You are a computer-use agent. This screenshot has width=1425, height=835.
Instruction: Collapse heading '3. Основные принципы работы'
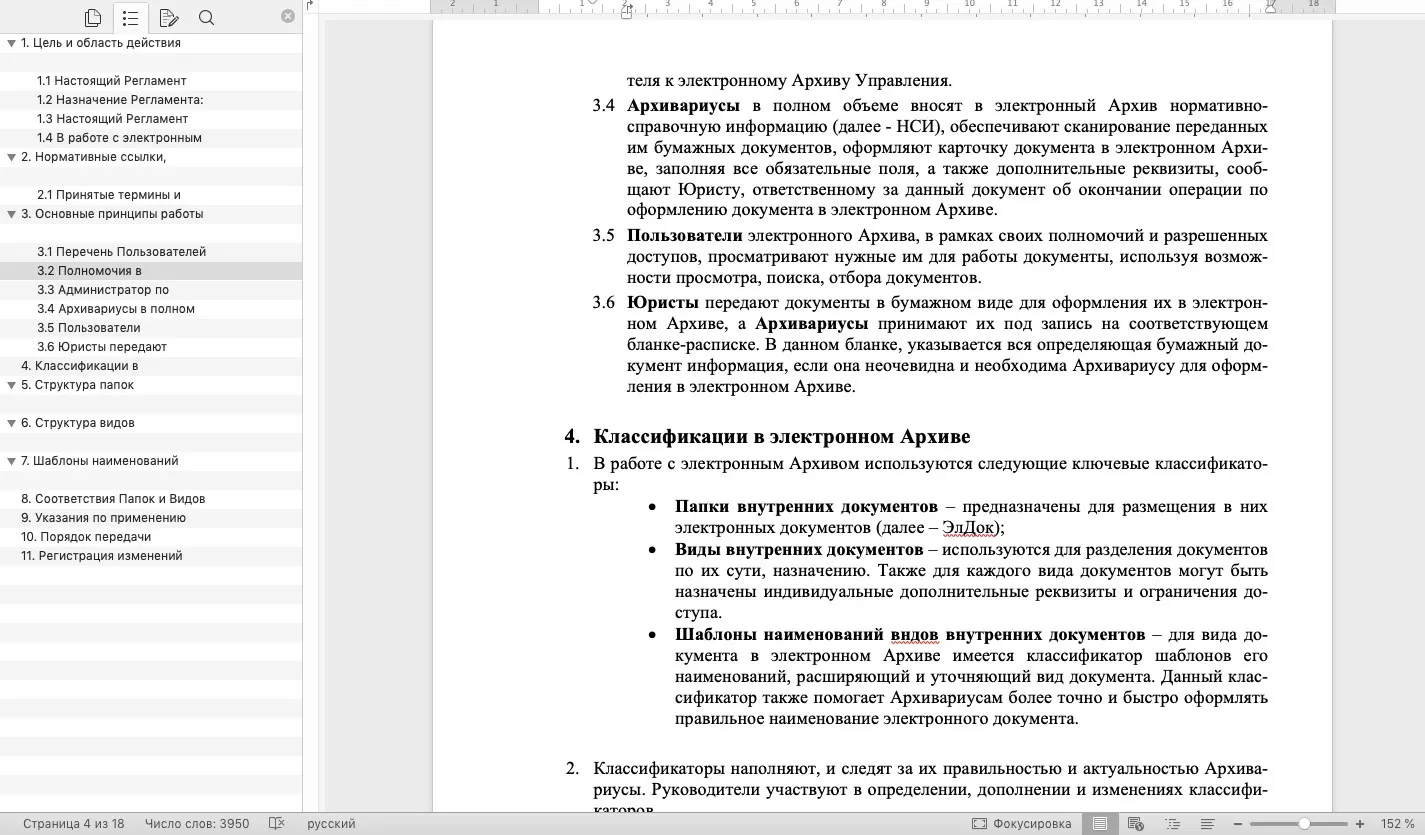pyautogui.click(x=11, y=214)
